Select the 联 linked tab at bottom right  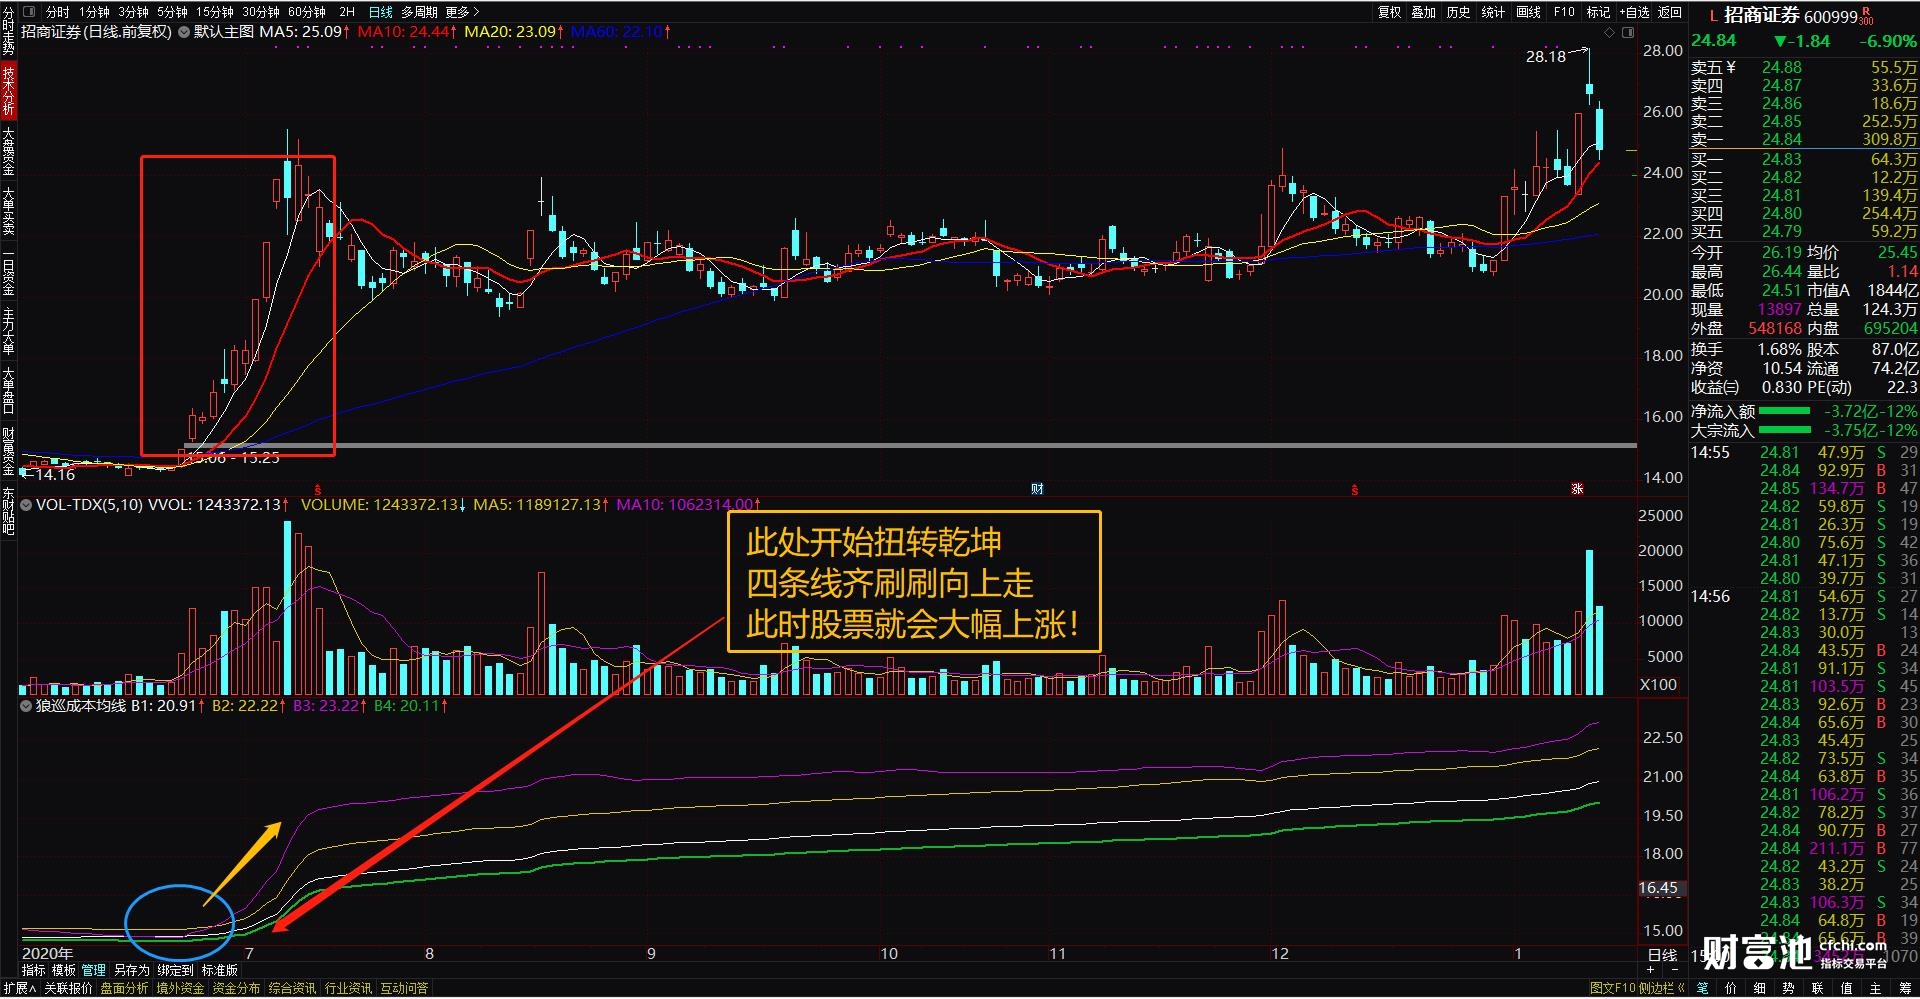pos(1818,988)
